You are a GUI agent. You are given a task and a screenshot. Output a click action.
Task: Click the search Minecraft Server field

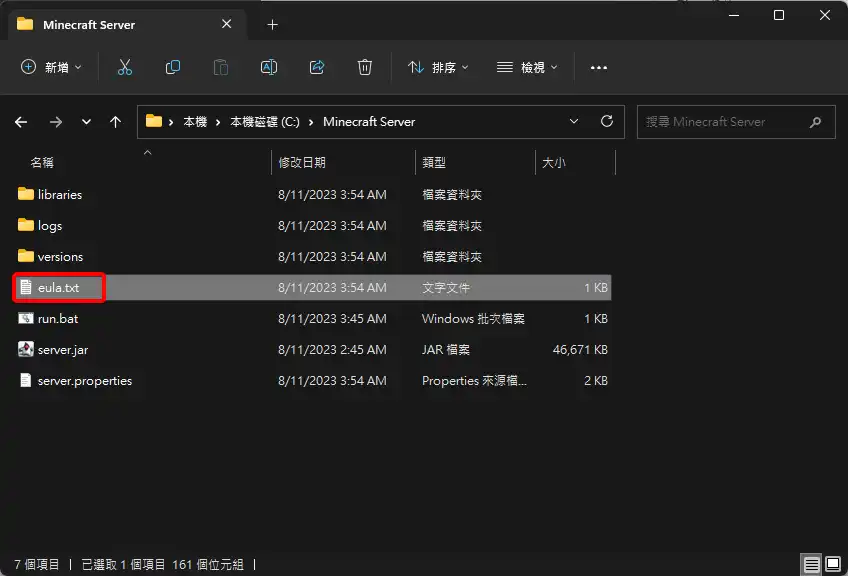(x=736, y=122)
